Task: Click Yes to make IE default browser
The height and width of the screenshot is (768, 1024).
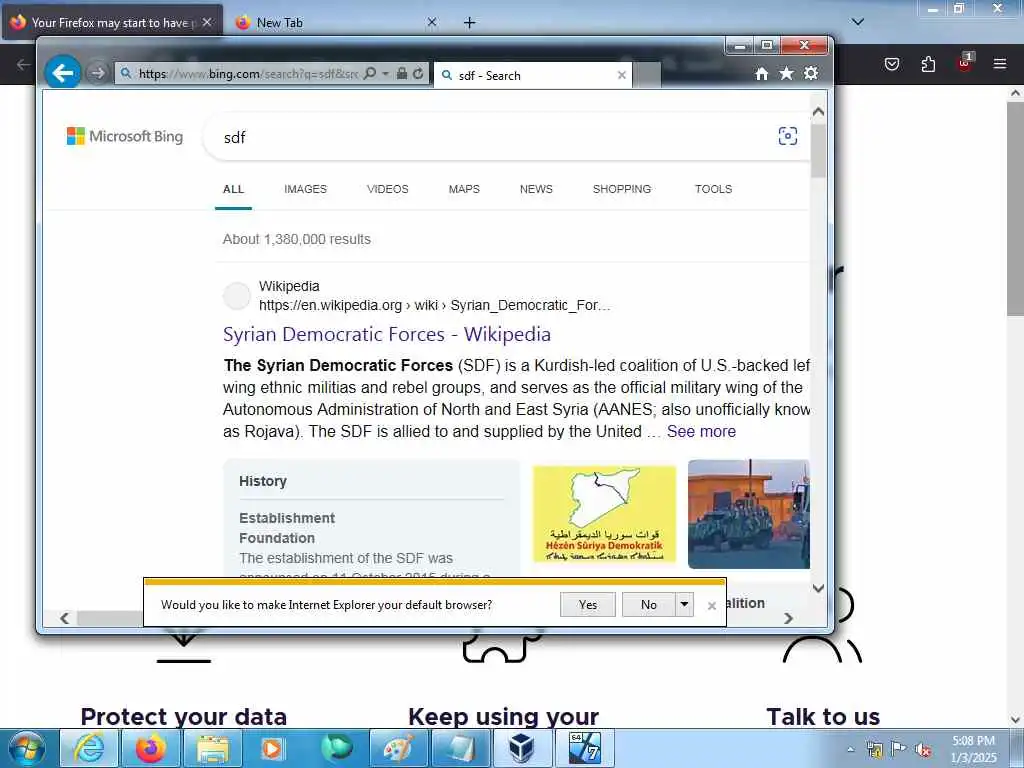Action: tap(588, 605)
